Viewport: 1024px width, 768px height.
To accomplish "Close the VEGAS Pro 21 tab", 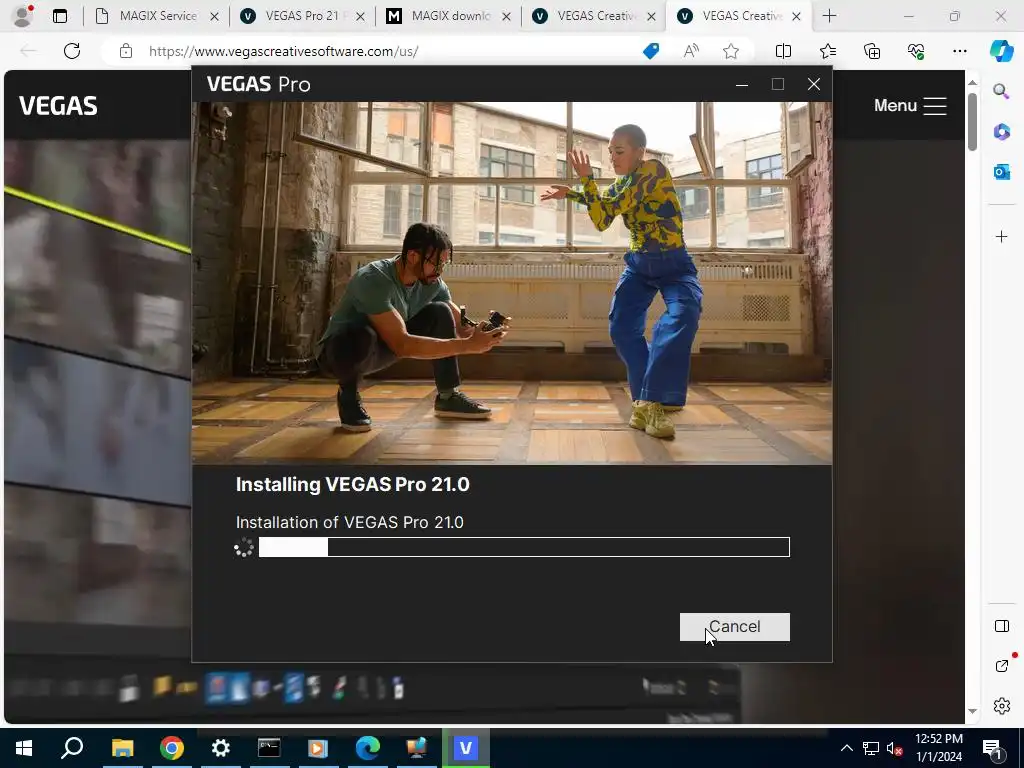I will tap(360, 17).
